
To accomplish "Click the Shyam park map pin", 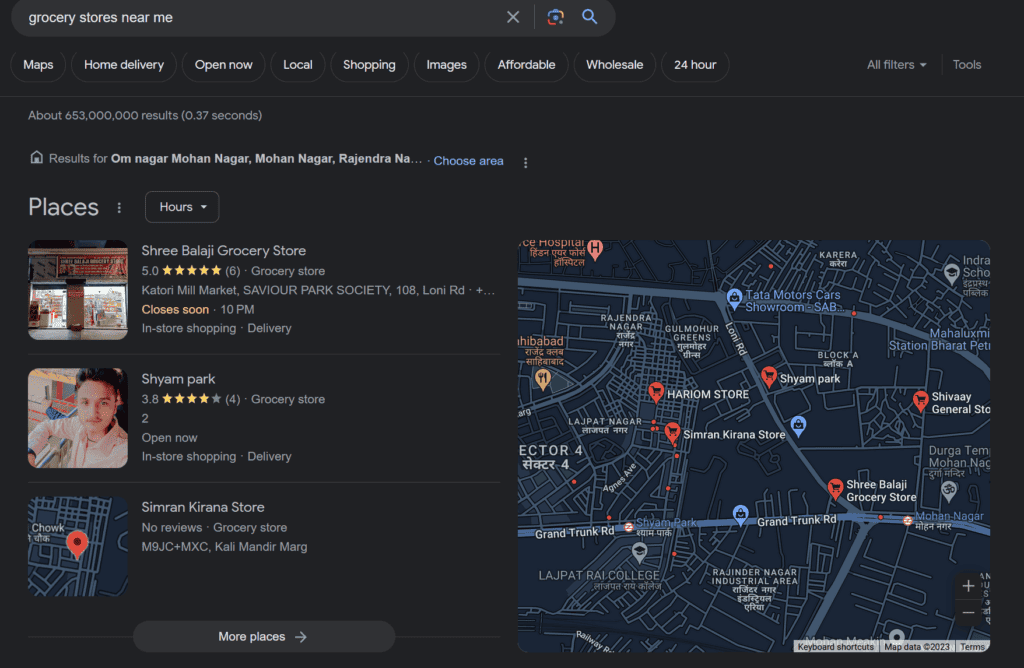I will click(769, 378).
